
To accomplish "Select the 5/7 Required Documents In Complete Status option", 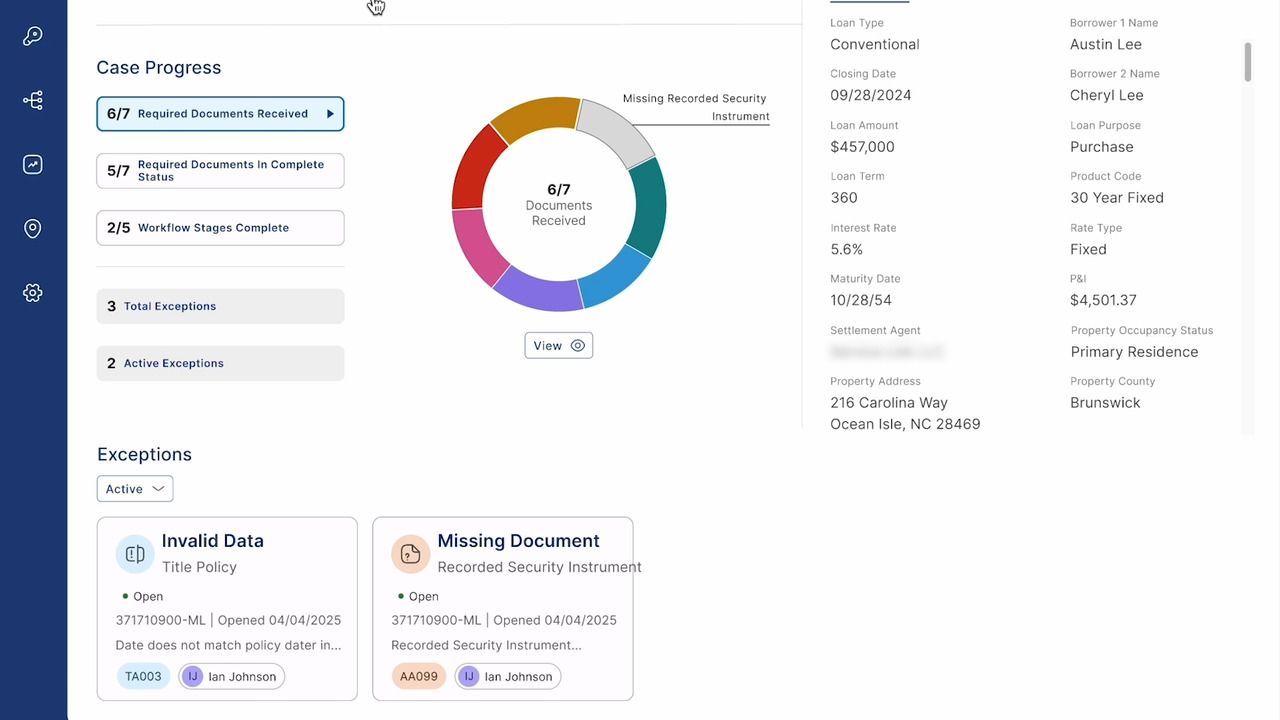I will pos(220,171).
